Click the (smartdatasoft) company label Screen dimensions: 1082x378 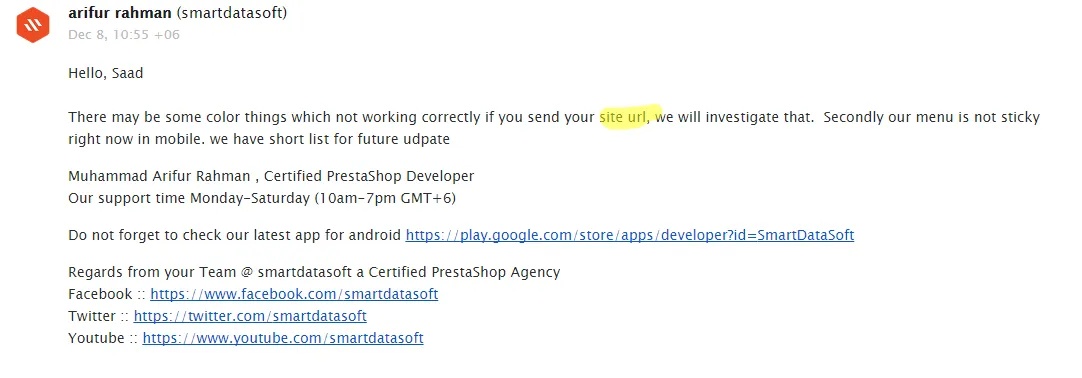point(230,13)
